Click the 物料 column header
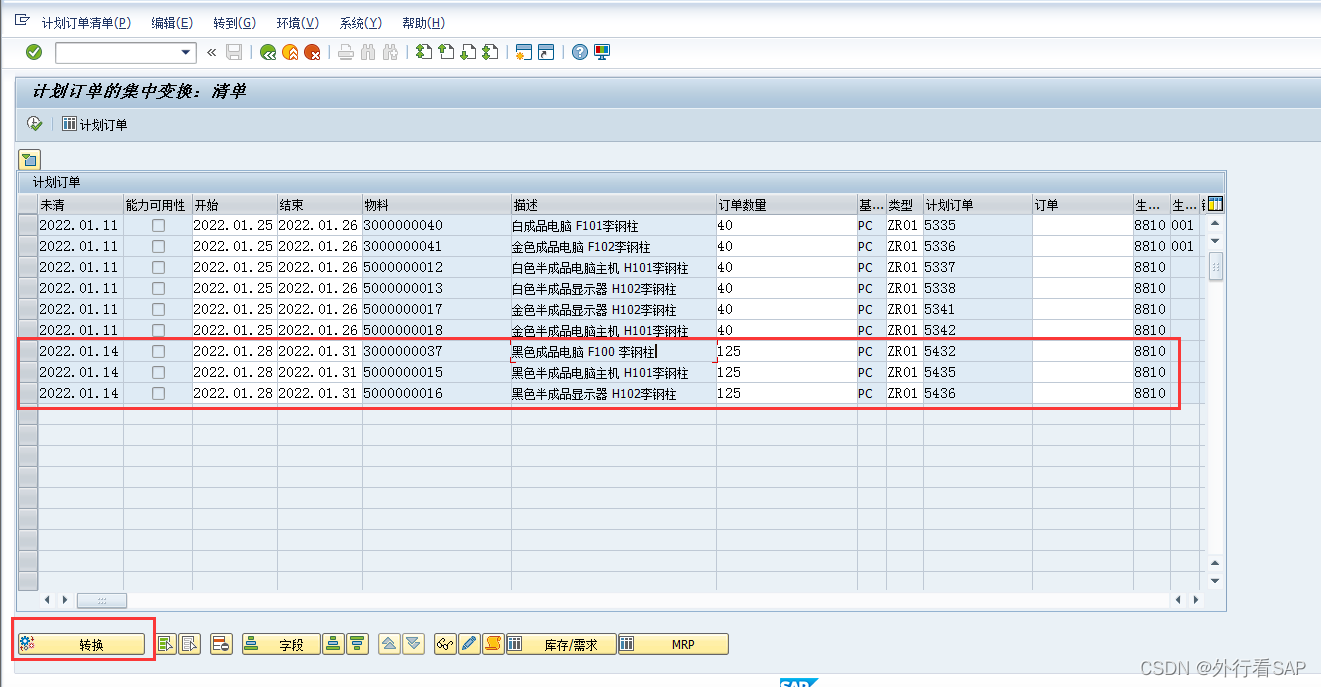This screenshot has height=687, width=1321. [436, 205]
